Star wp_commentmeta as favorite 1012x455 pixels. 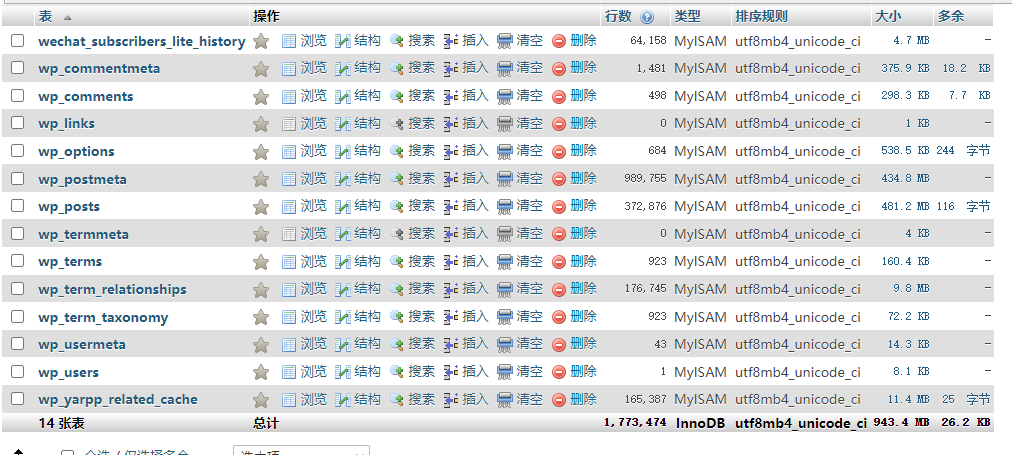(261, 69)
